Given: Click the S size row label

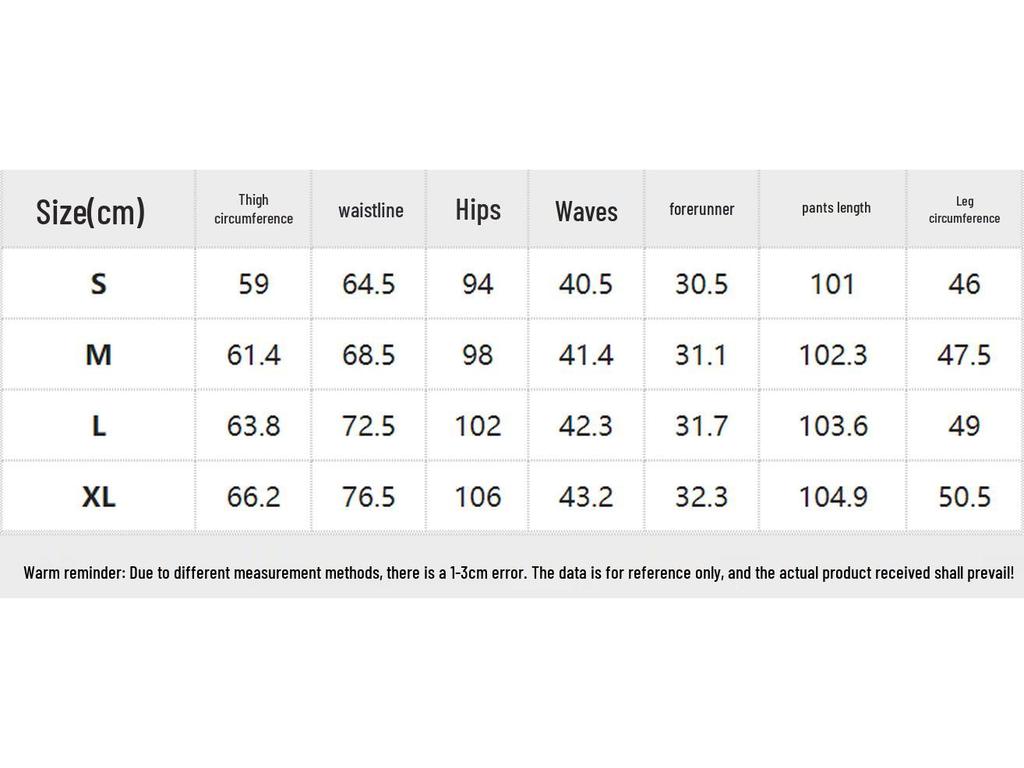Looking at the screenshot, I should click(x=98, y=284).
